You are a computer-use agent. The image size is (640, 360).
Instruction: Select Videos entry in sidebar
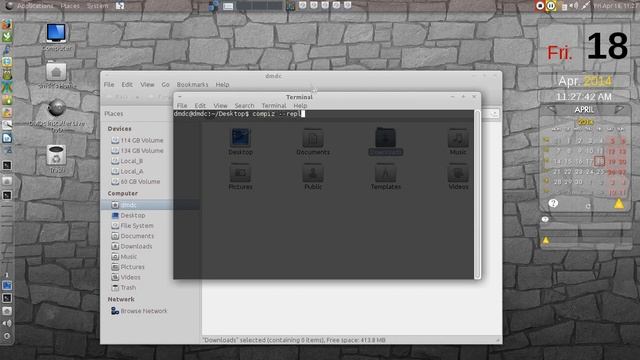click(126, 277)
